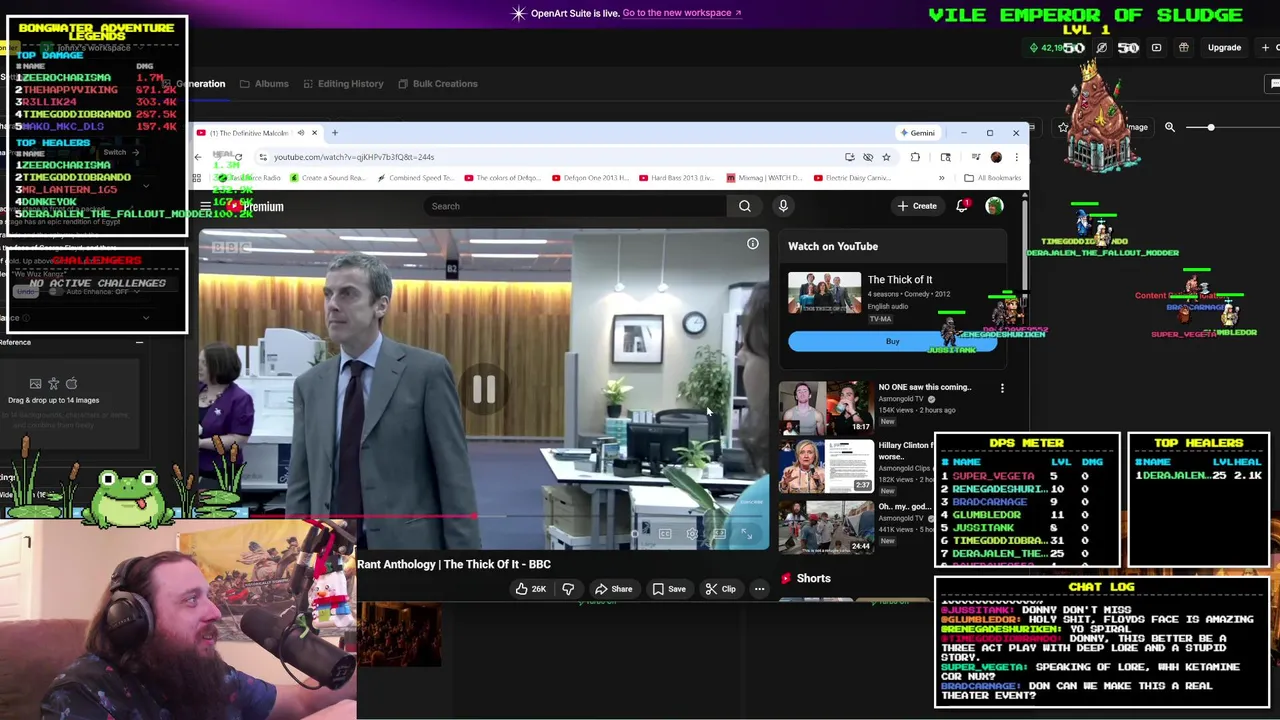Click Create button on YouTube
Viewport: 1280px width, 720px height.
[917, 206]
